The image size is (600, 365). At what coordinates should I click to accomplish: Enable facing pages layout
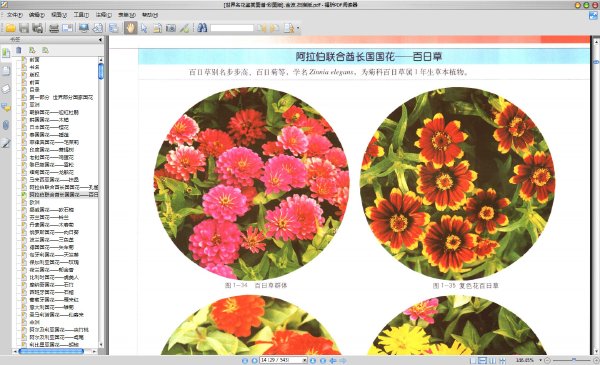click(492, 360)
